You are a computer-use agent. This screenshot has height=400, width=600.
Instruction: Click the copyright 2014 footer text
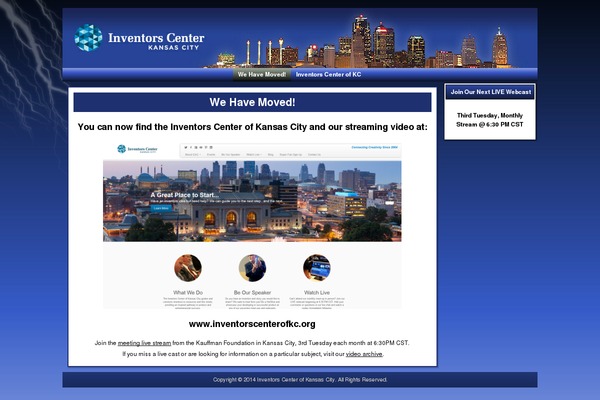coord(300,380)
